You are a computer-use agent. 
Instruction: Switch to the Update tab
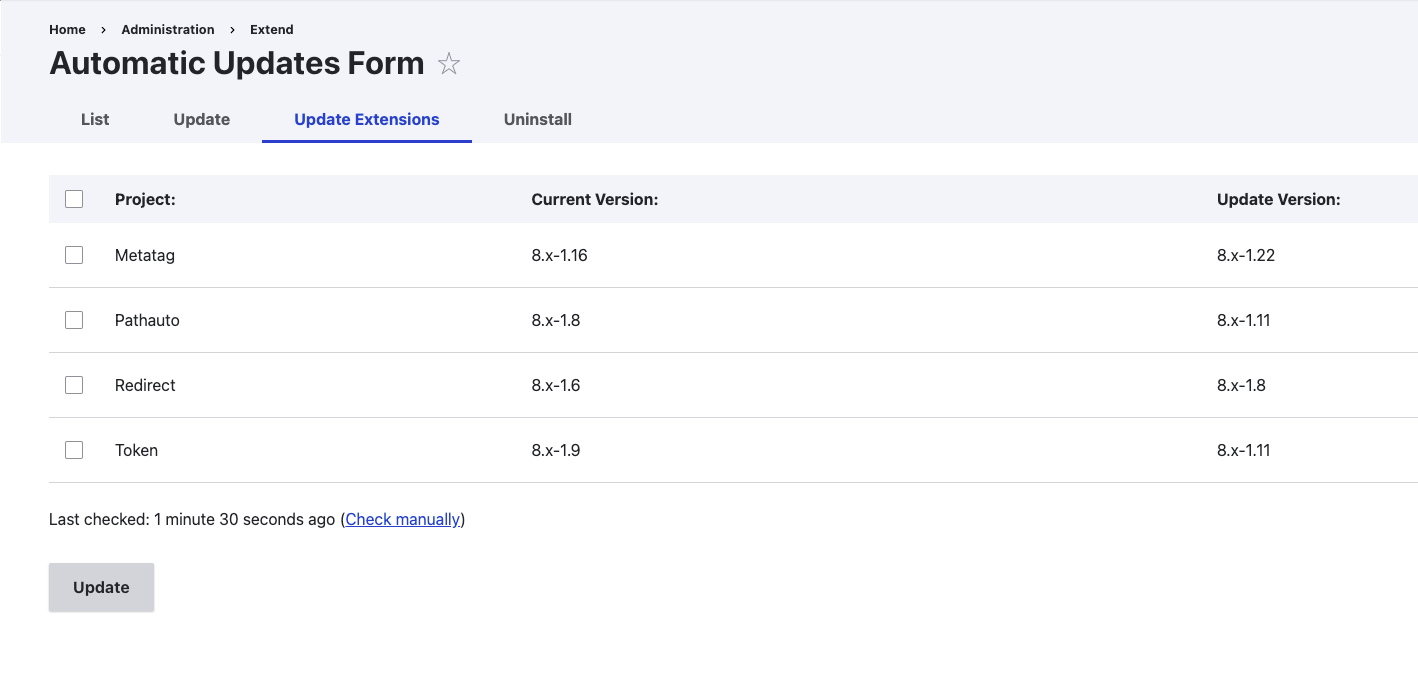coord(201,119)
